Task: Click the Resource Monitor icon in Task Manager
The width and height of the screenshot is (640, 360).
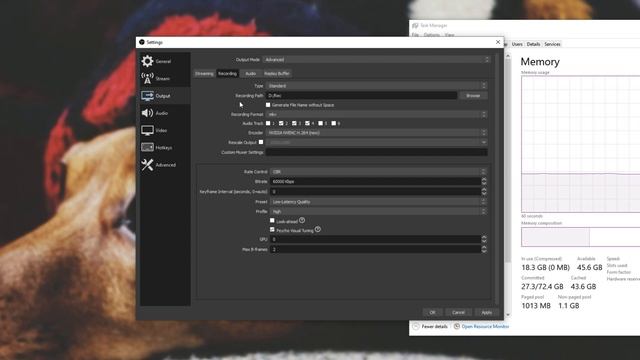Action: [457, 326]
